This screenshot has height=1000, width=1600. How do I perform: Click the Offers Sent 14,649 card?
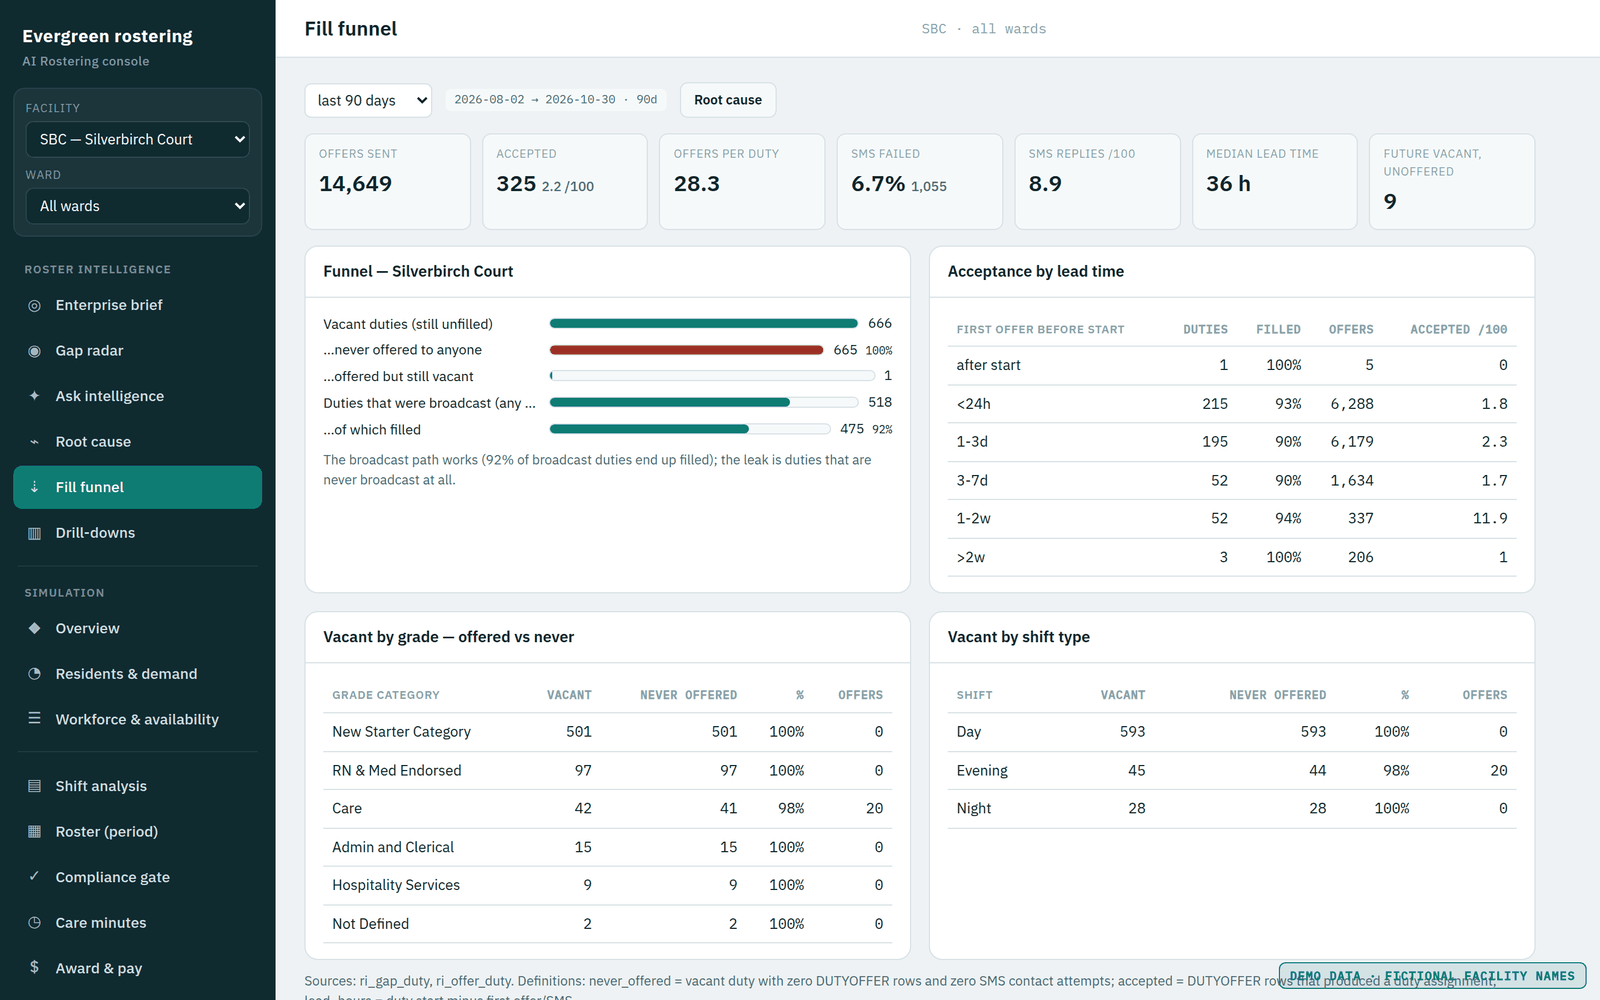388,182
